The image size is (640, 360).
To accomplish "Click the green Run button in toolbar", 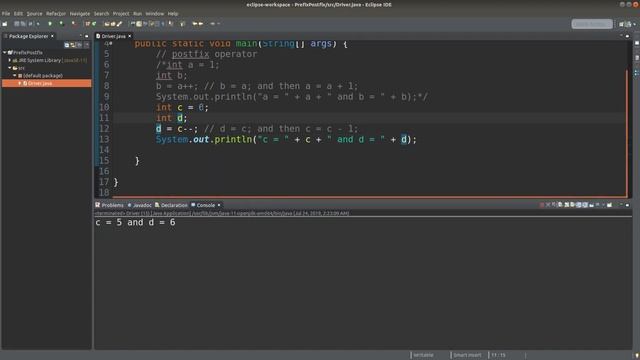I will 50,24.
